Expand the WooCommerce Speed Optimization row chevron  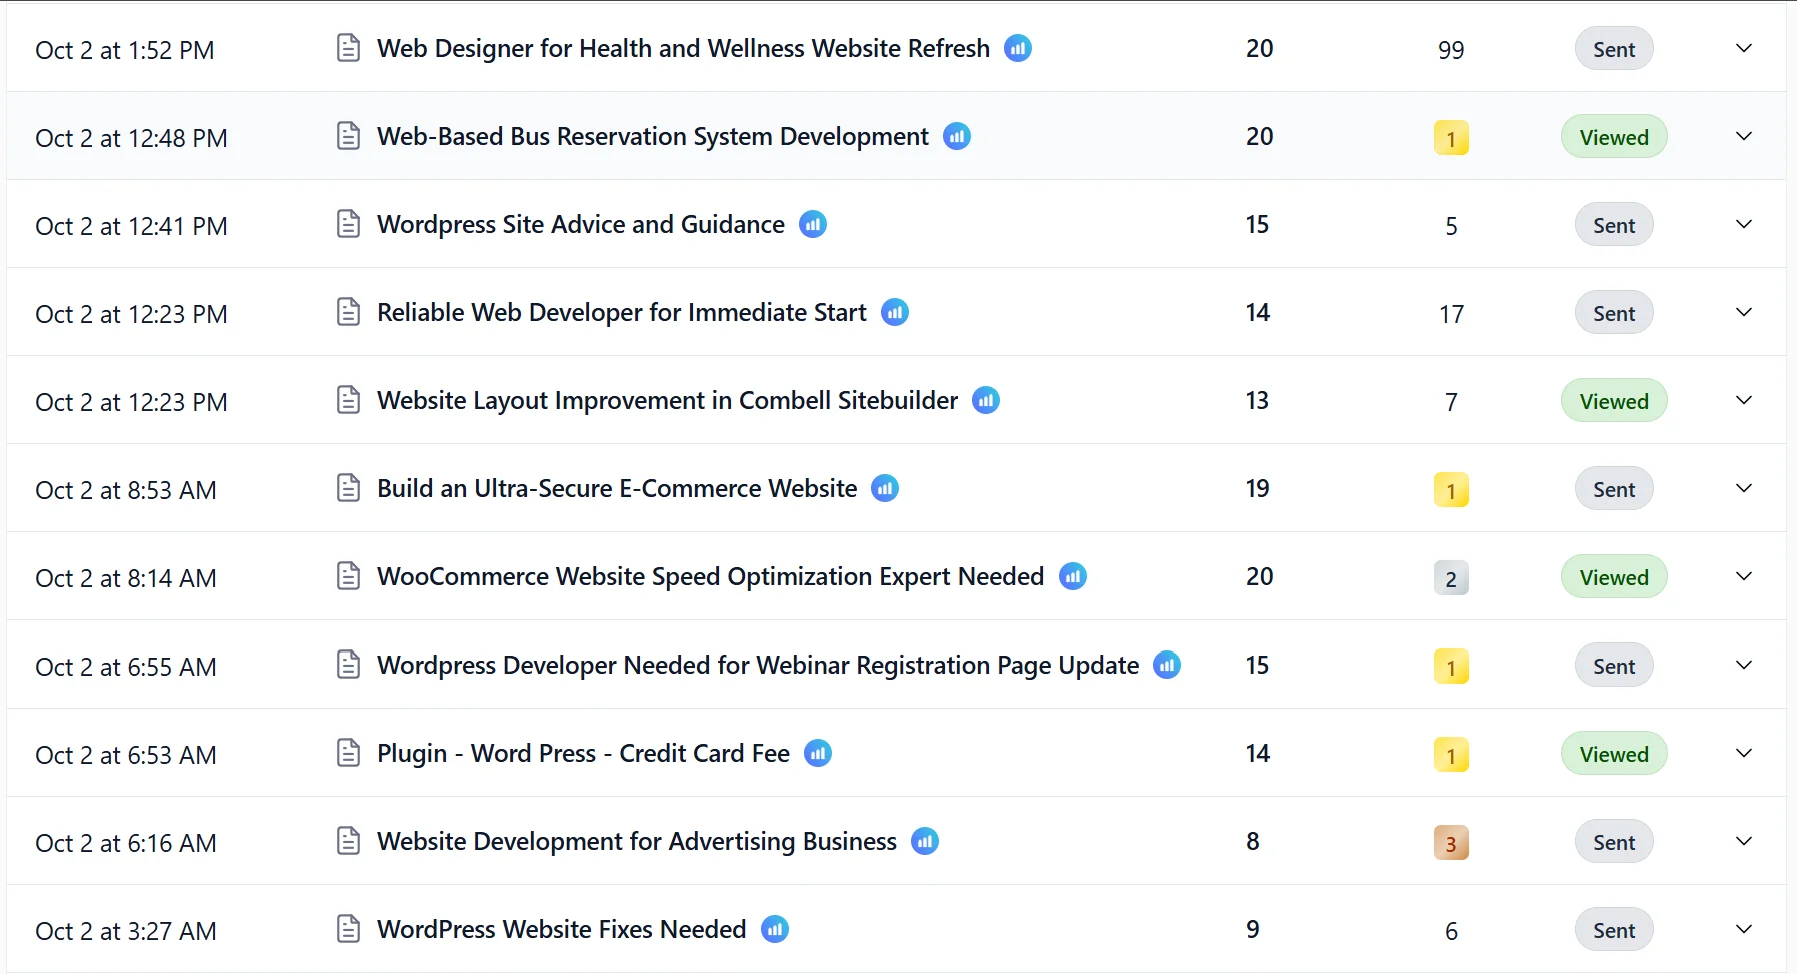click(1744, 577)
